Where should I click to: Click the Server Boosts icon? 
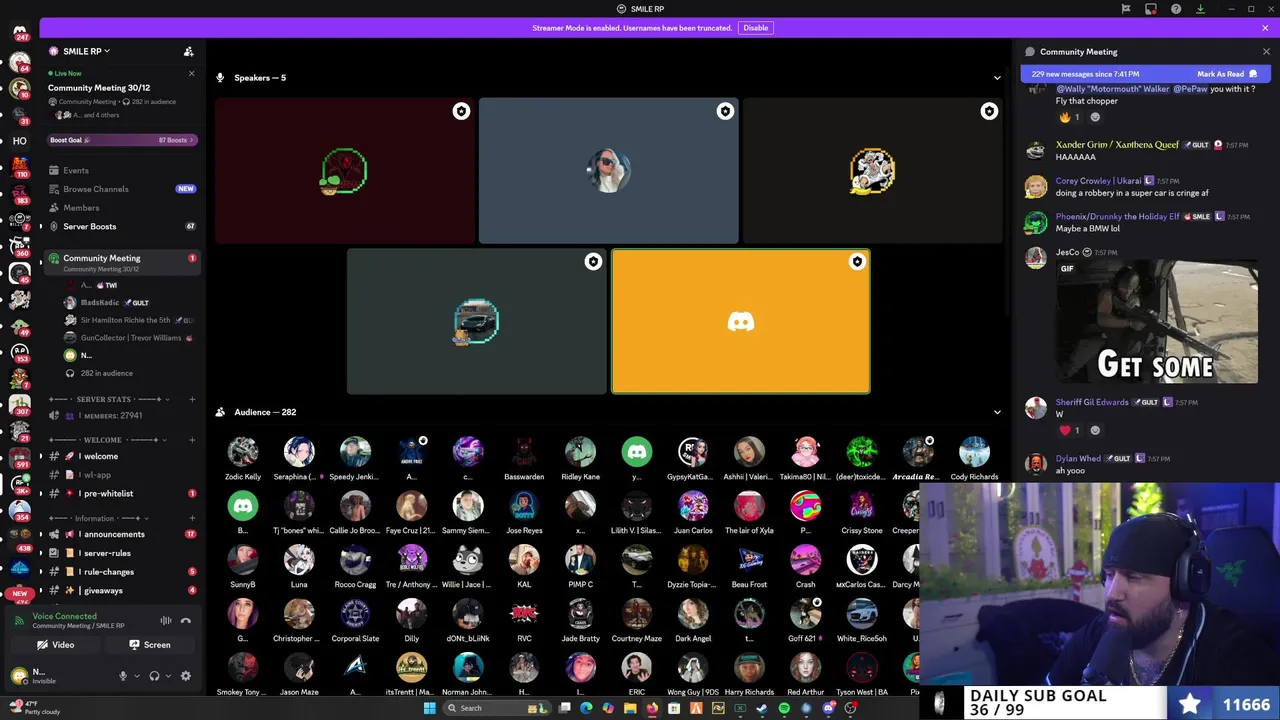pos(54,226)
